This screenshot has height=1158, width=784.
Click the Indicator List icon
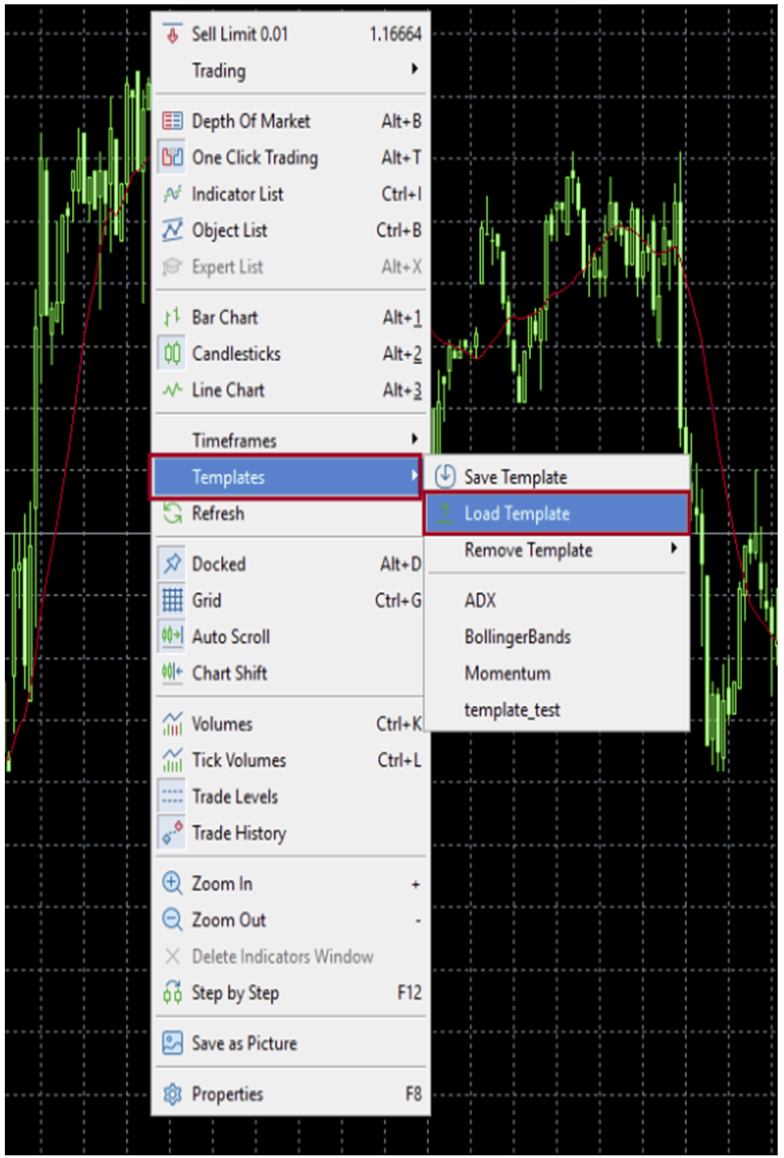point(172,194)
